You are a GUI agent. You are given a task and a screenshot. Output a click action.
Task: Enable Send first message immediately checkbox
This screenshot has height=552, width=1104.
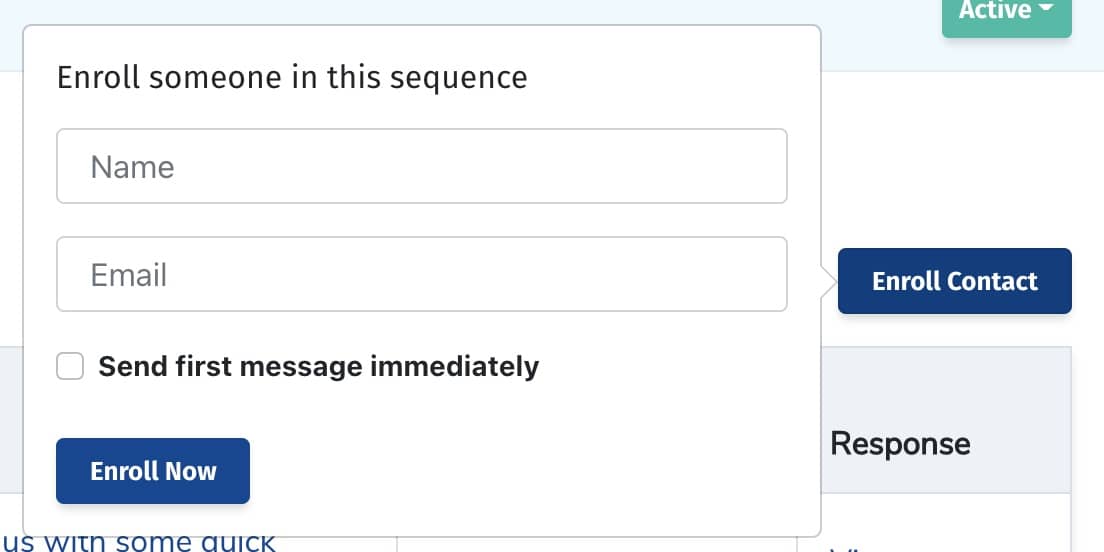tap(70, 366)
